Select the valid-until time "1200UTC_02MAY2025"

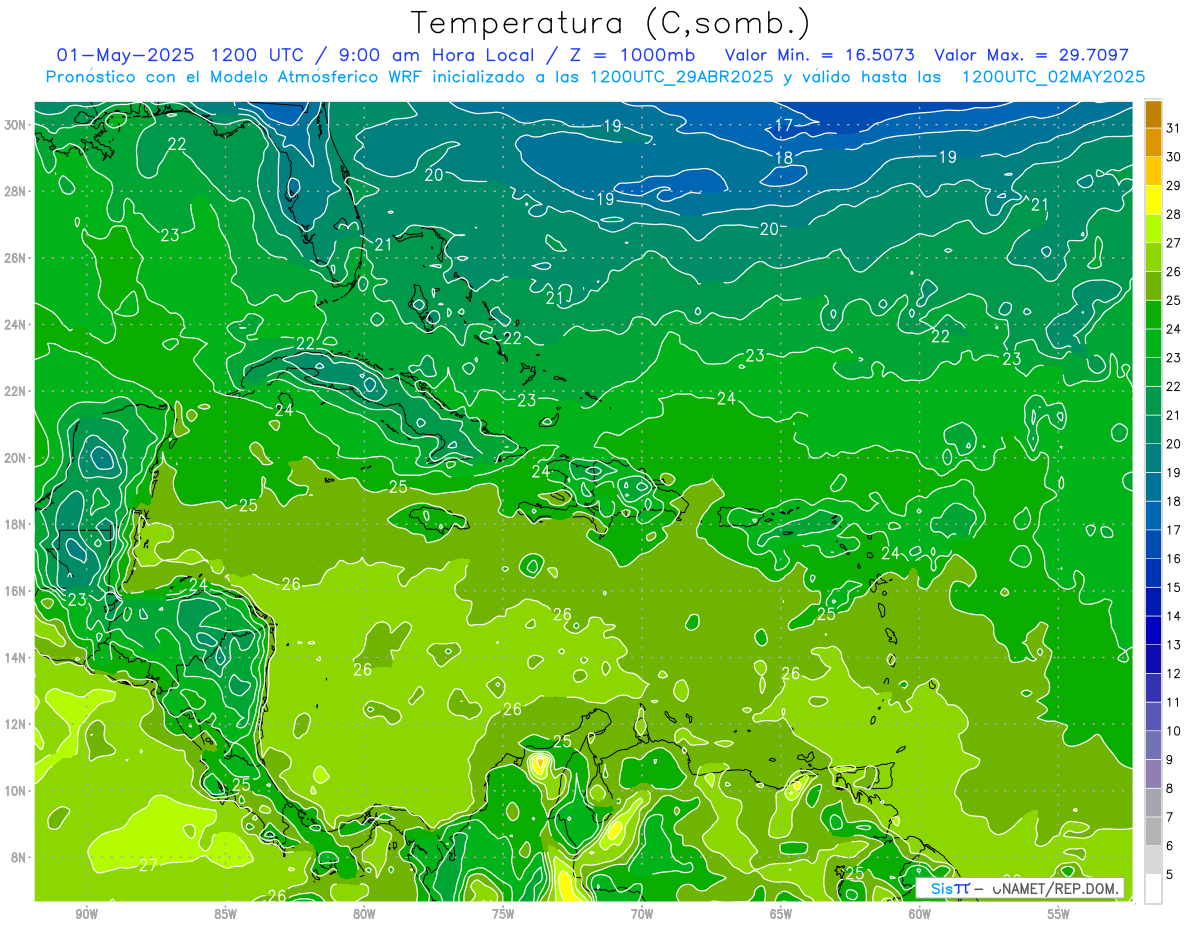click(1054, 77)
